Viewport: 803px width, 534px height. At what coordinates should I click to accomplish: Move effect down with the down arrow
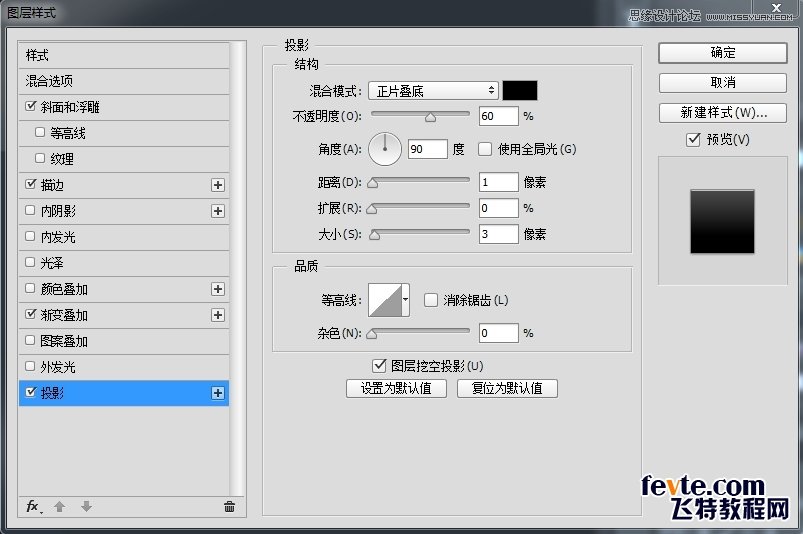(x=87, y=506)
